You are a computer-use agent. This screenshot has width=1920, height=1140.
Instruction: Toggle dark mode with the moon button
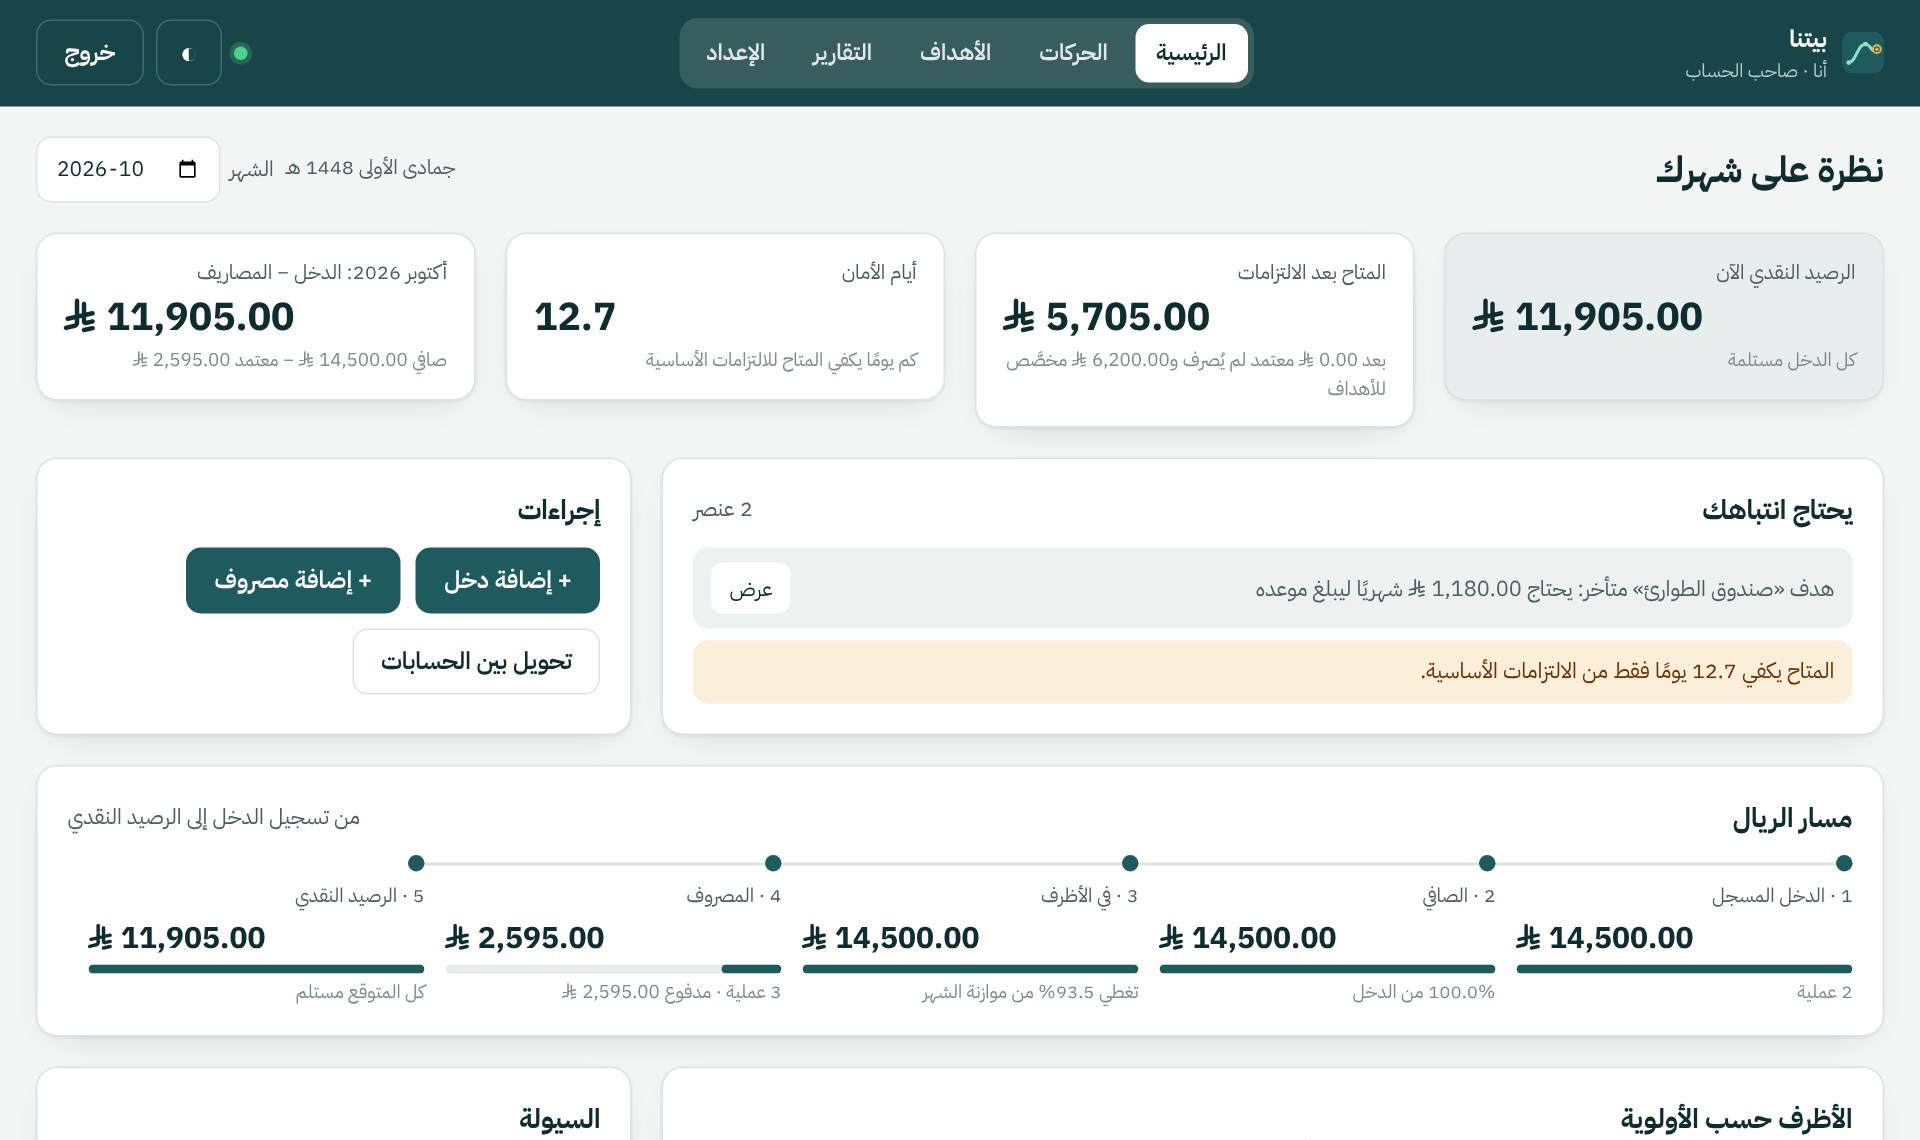point(189,53)
